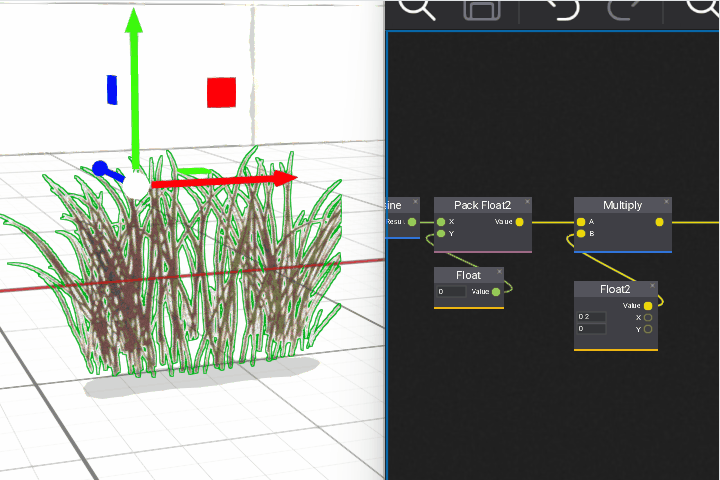Image resolution: width=720 pixels, height=480 pixels.
Task: Close the Pack Float2 node
Action: (527, 202)
